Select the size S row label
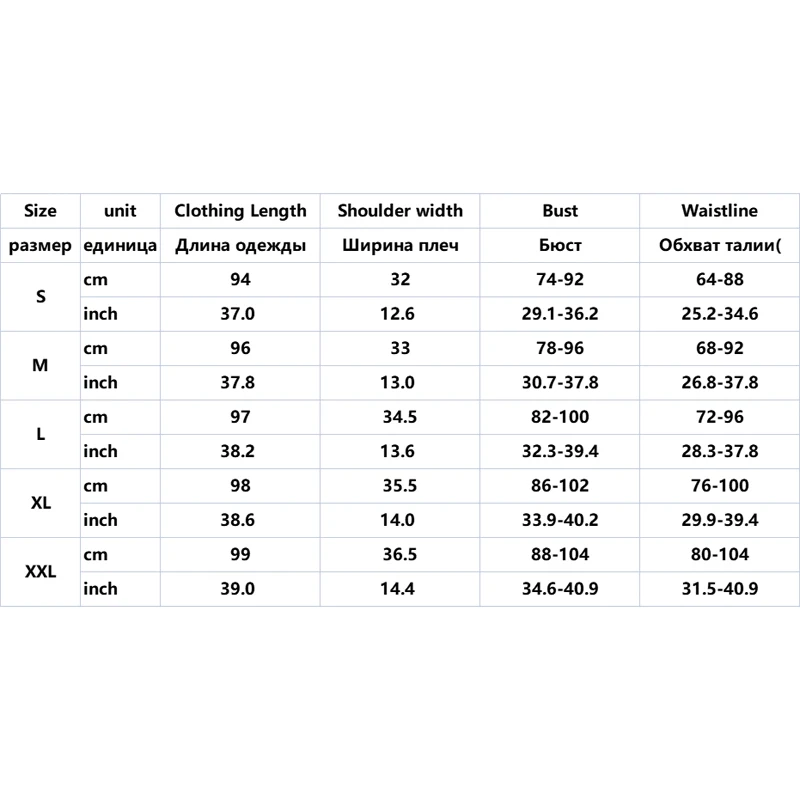Image resolution: width=800 pixels, height=800 pixels. coord(40,297)
